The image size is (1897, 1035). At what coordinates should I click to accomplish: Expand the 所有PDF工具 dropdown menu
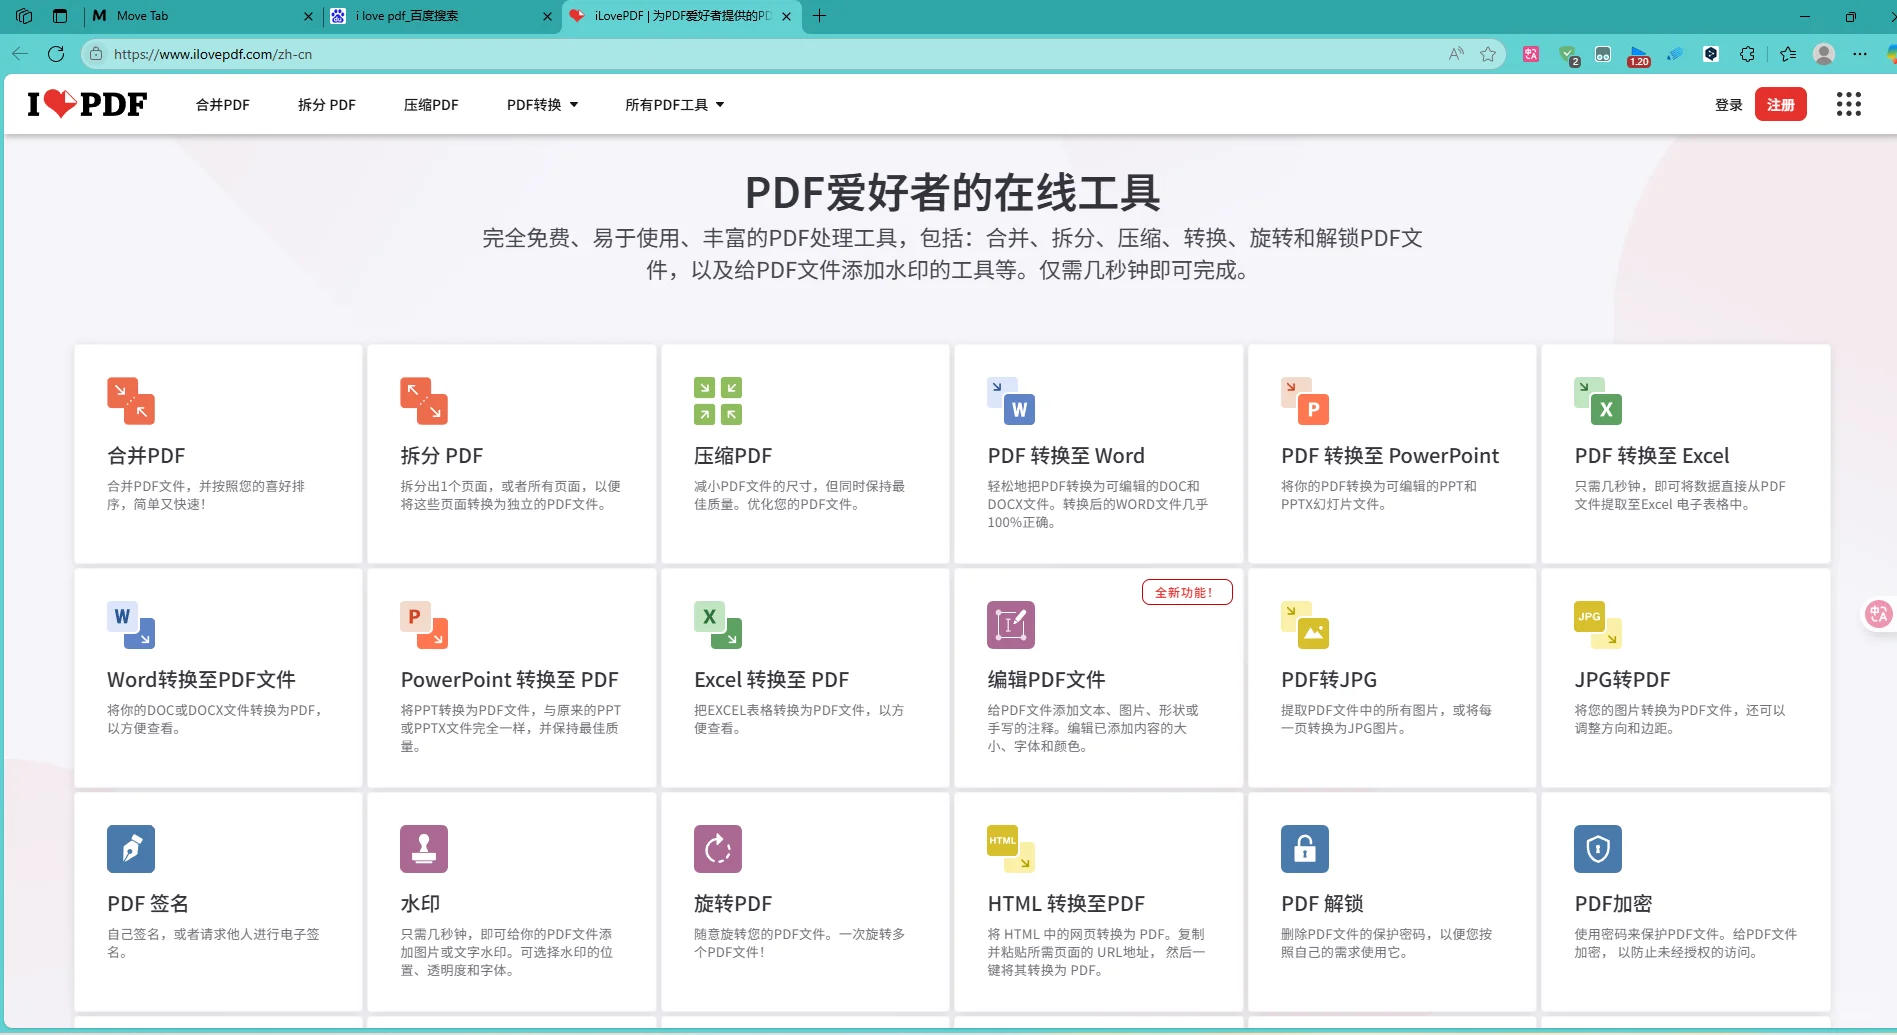click(x=675, y=105)
